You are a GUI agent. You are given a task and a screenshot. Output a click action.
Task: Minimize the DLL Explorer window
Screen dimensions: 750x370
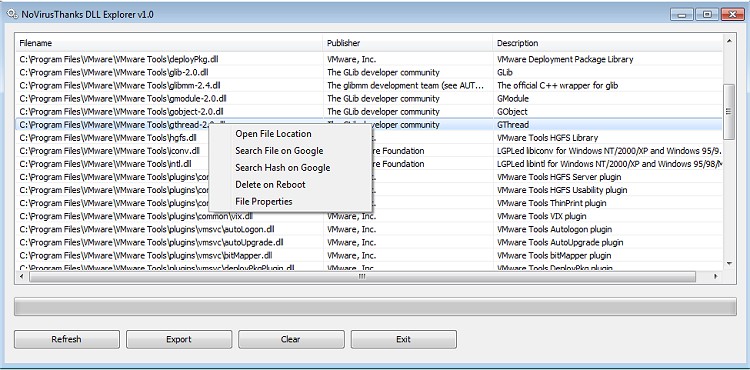point(682,14)
